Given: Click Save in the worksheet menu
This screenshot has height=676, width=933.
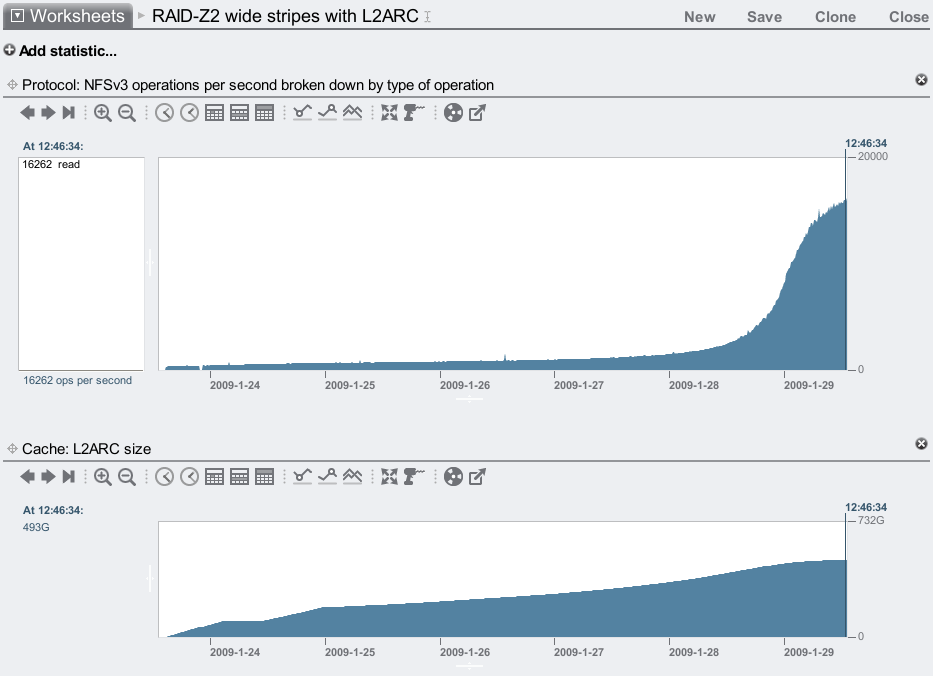Looking at the screenshot, I should (764, 17).
